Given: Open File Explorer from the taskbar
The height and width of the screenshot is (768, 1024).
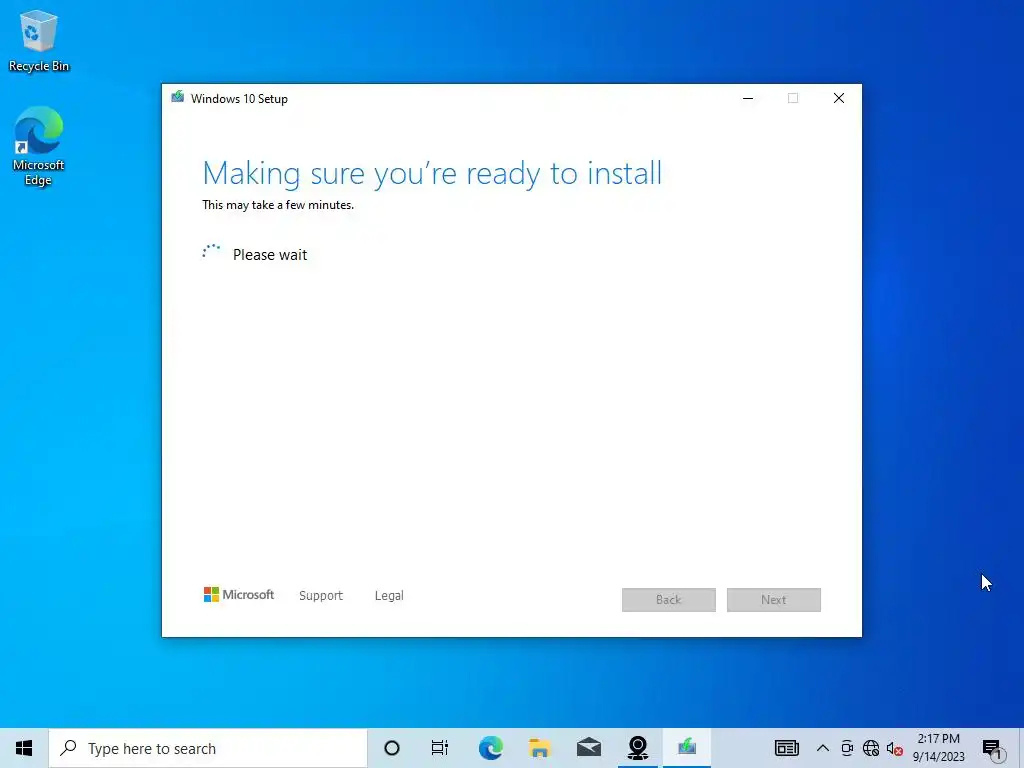Looking at the screenshot, I should 539,748.
